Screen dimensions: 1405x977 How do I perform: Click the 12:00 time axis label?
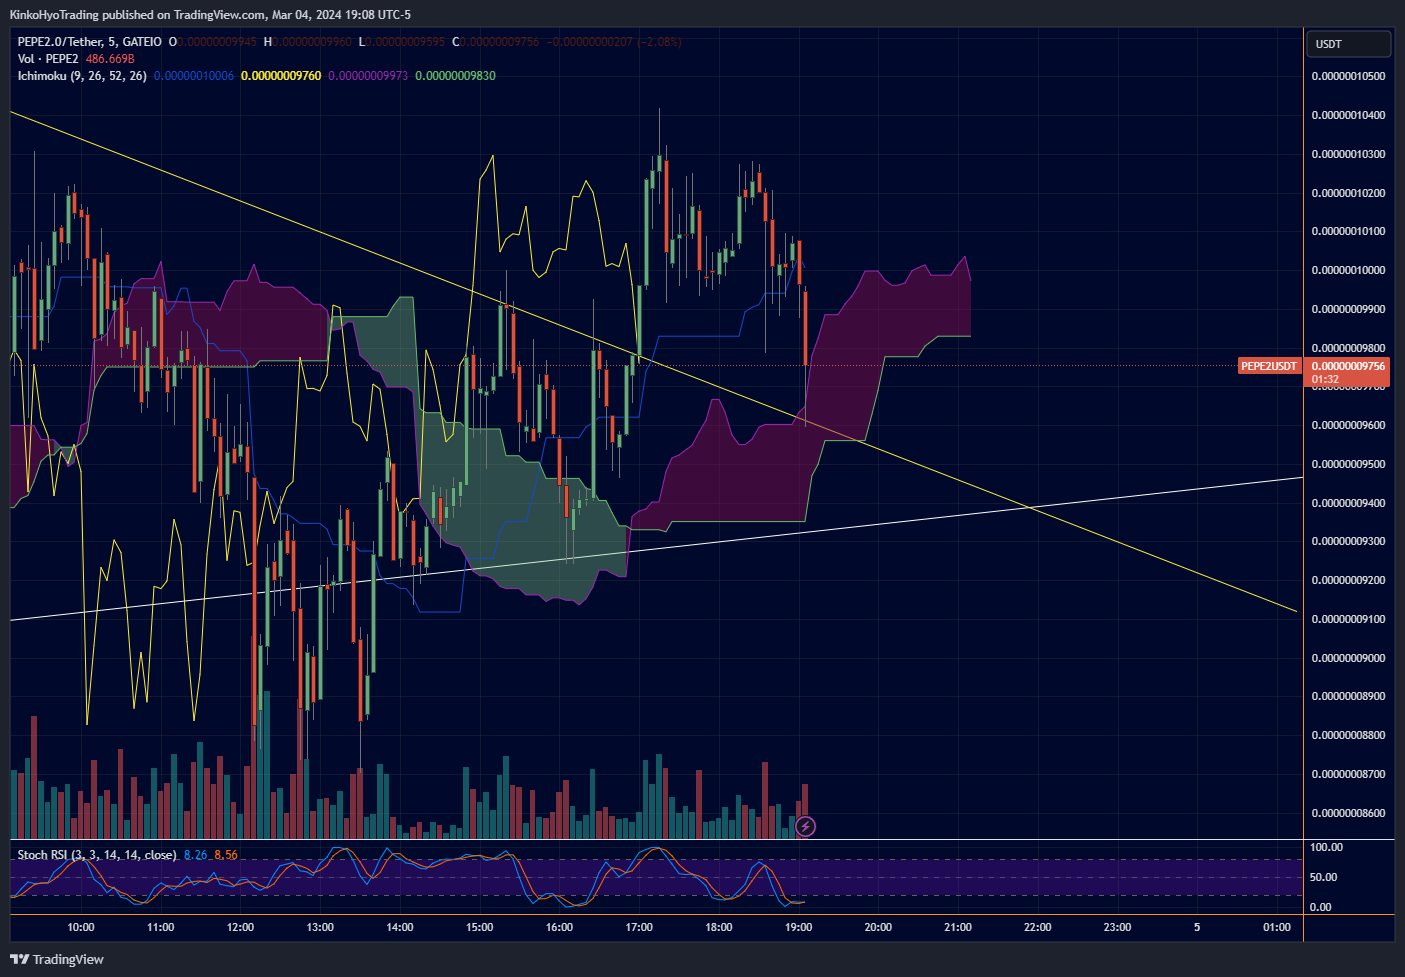point(240,927)
